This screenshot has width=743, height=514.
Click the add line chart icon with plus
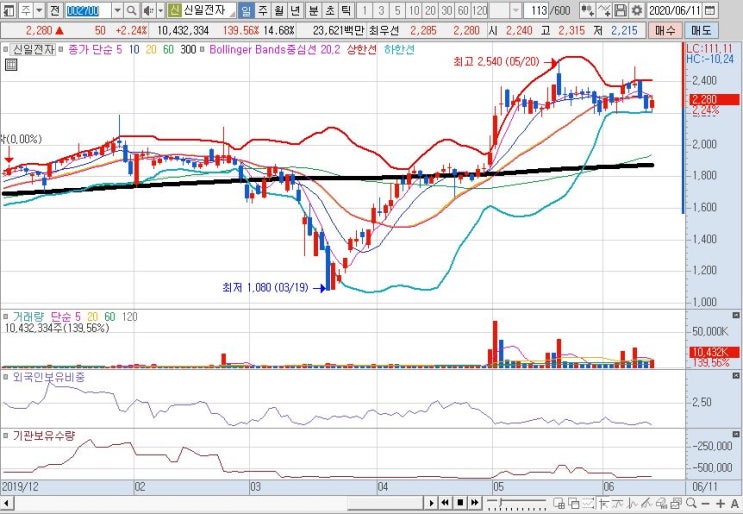click(x=604, y=10)
